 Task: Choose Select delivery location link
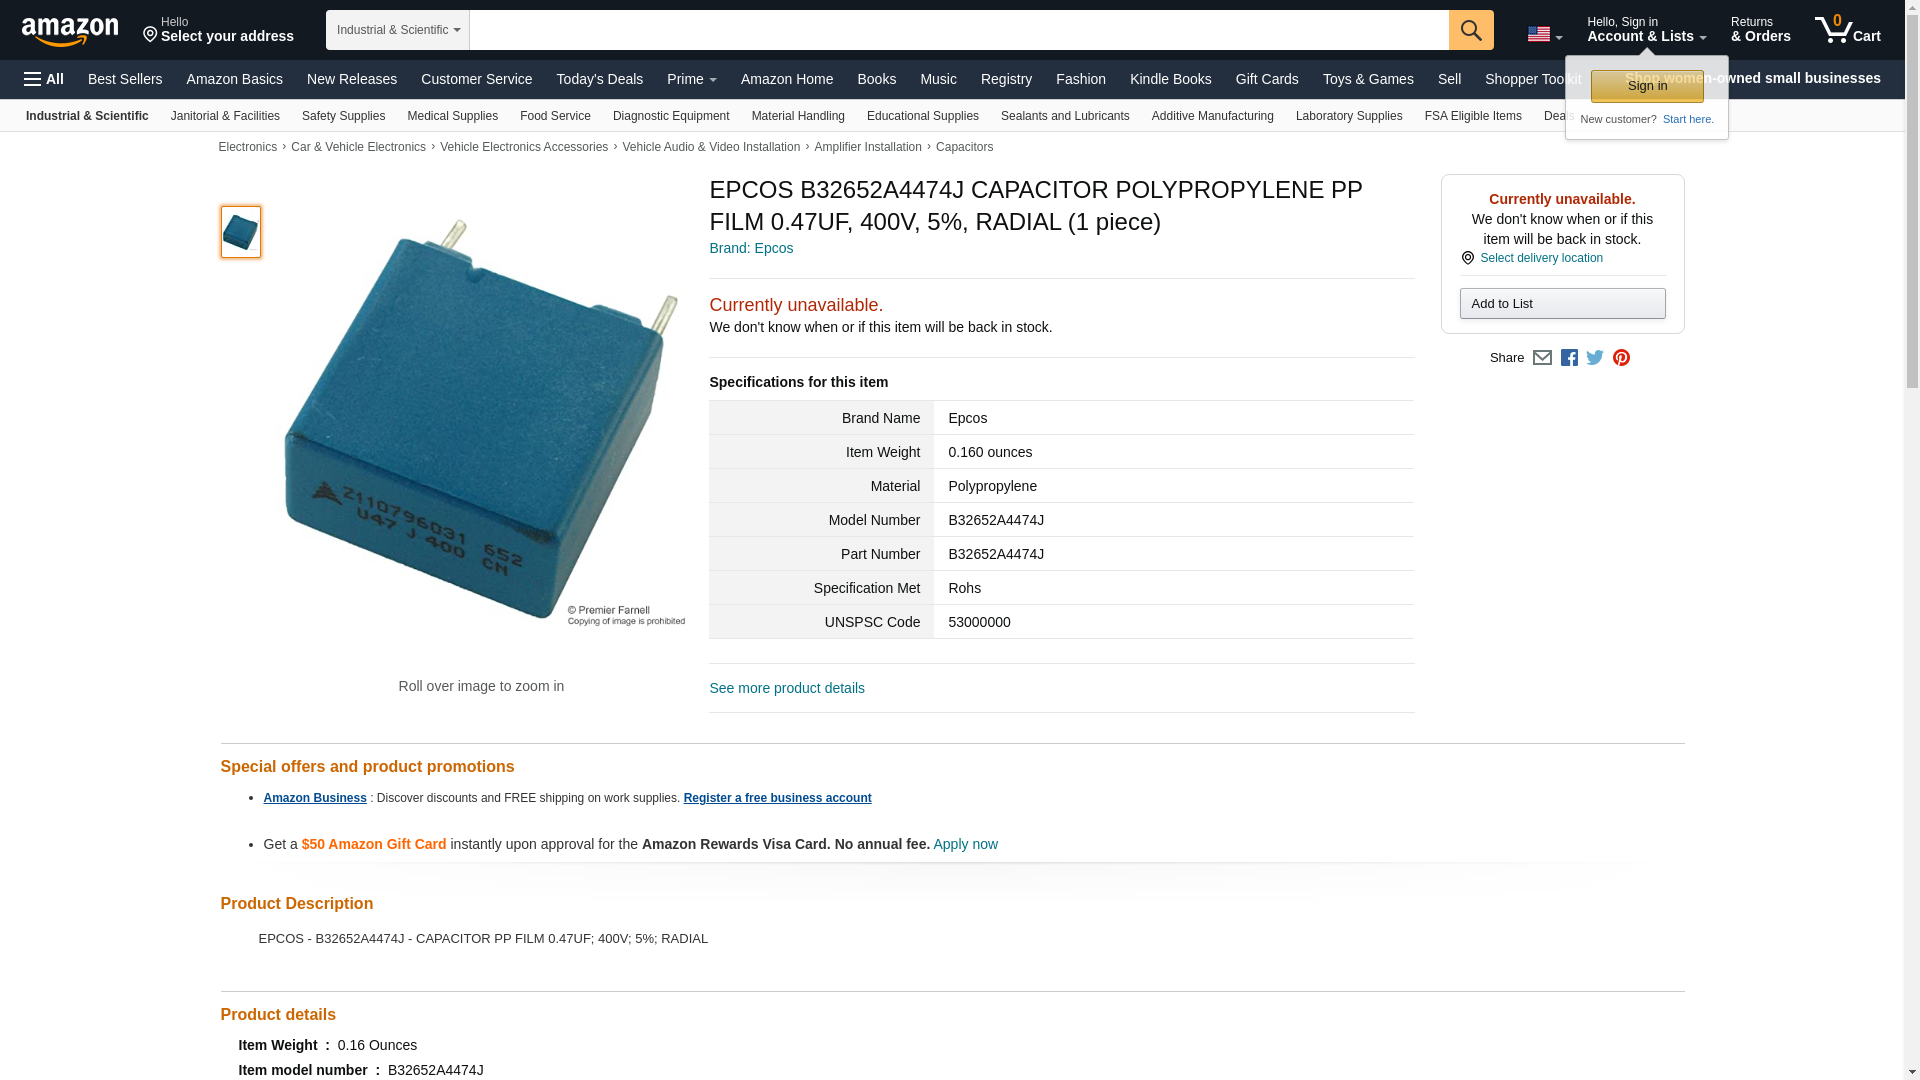click(x=1541, y=258)
